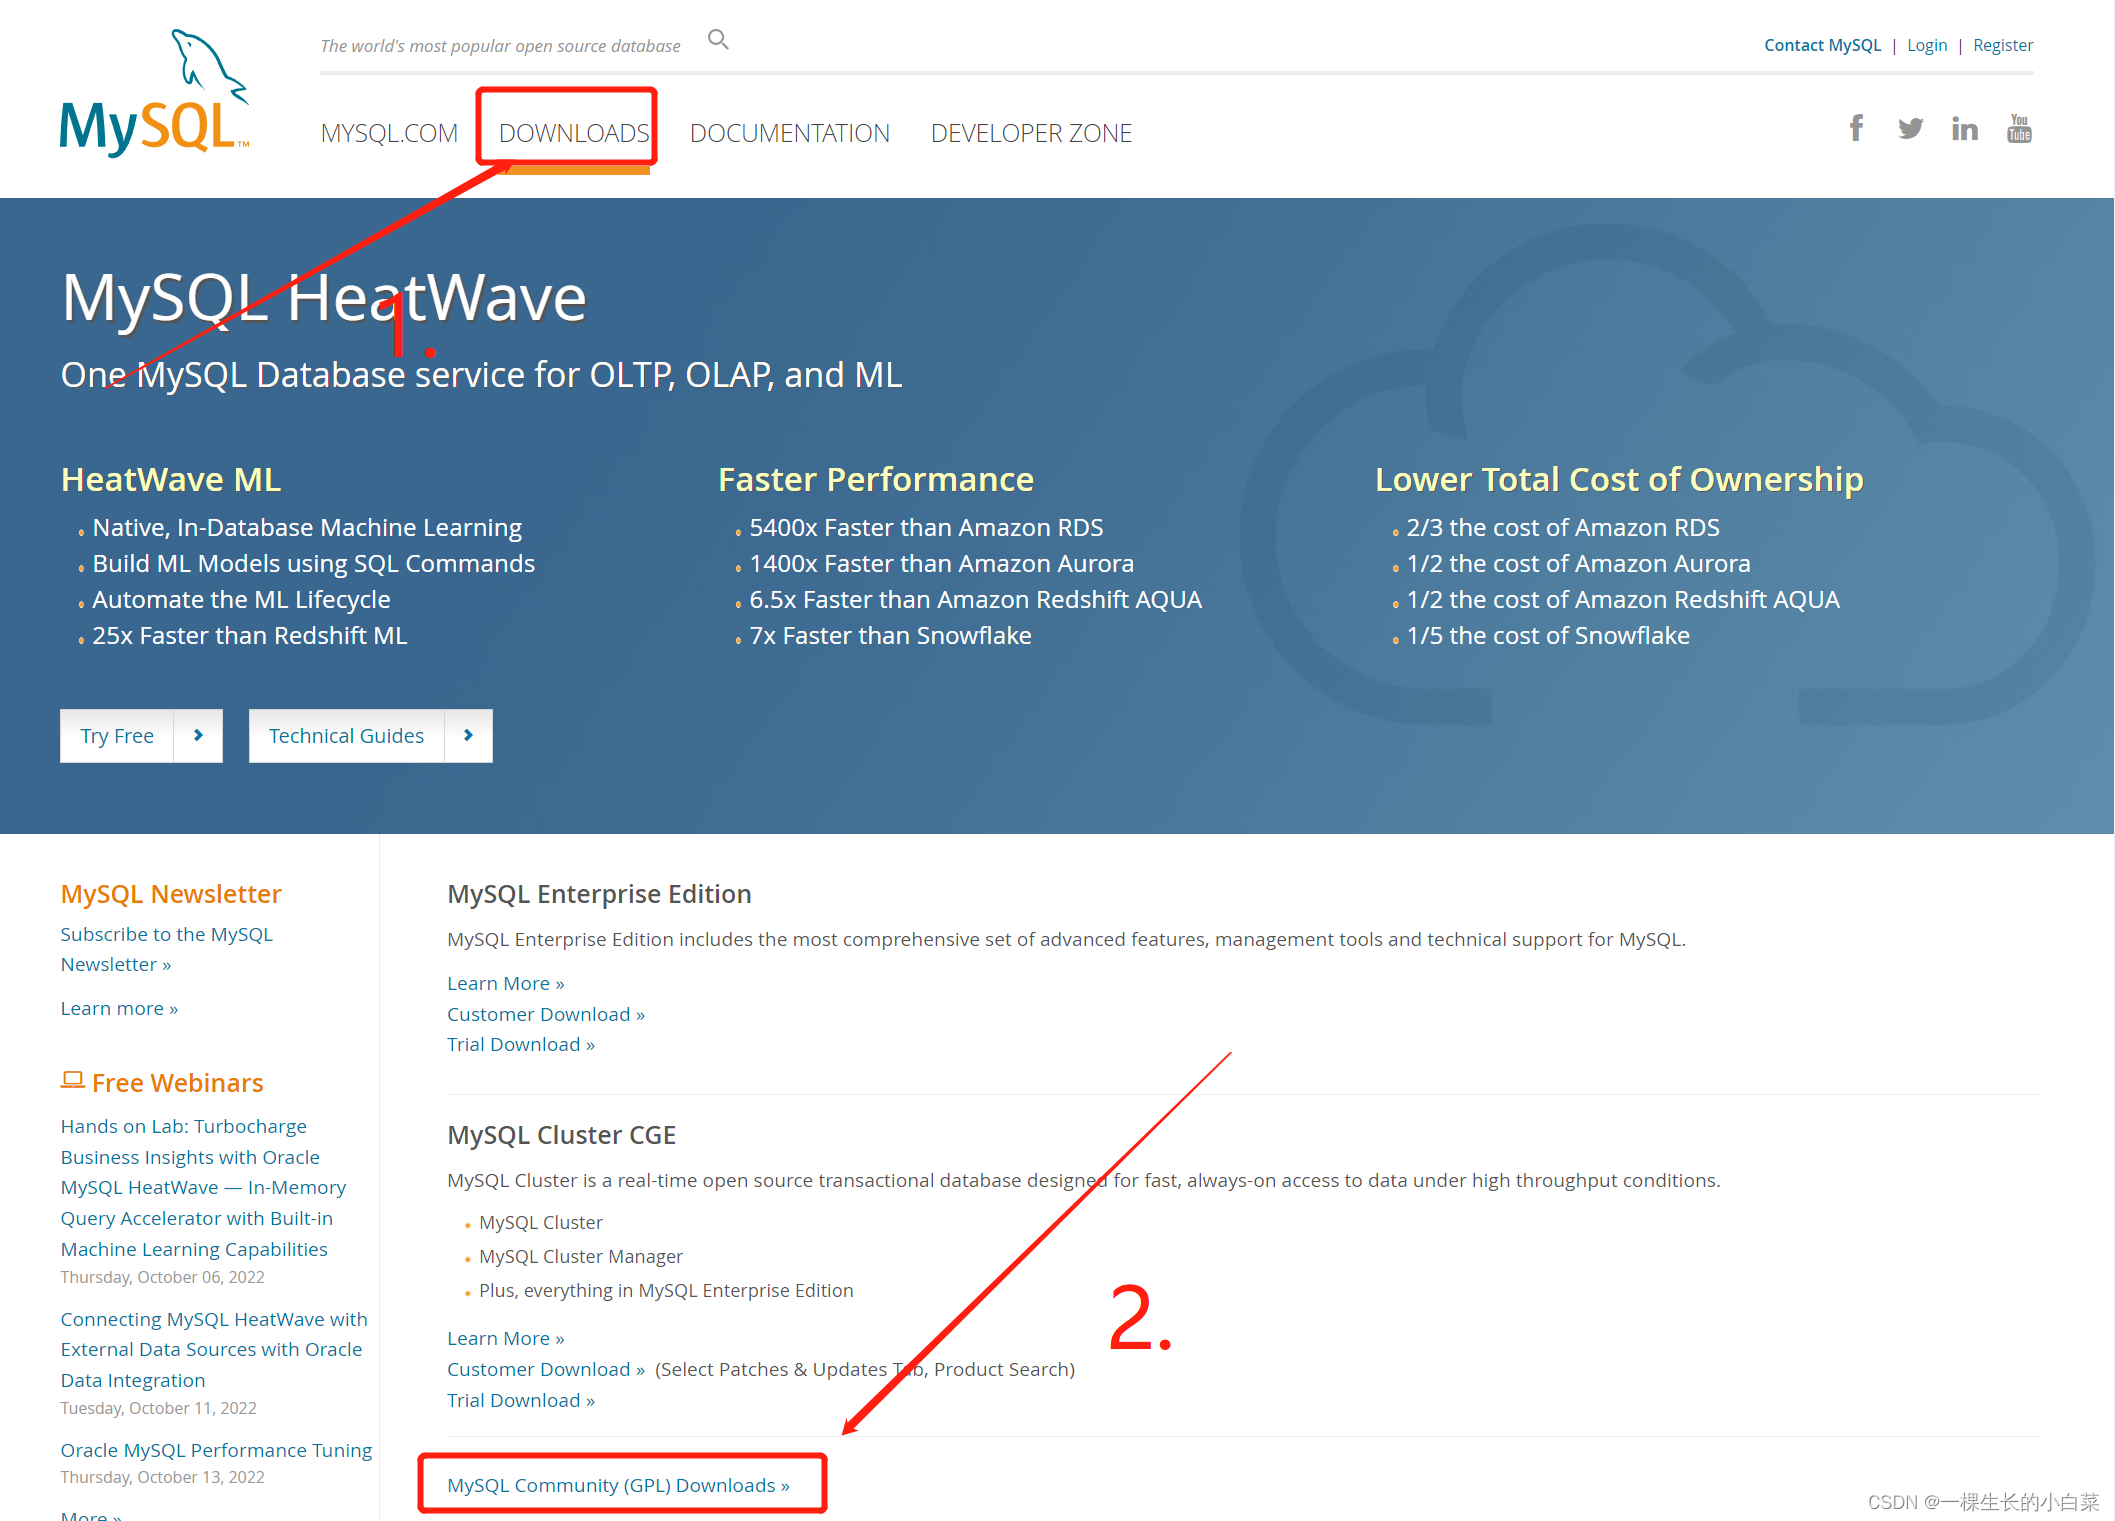Open Enterprise Edition Trial Download link
Viewport: 2115px width, 1521px height.
(520, 1044)
